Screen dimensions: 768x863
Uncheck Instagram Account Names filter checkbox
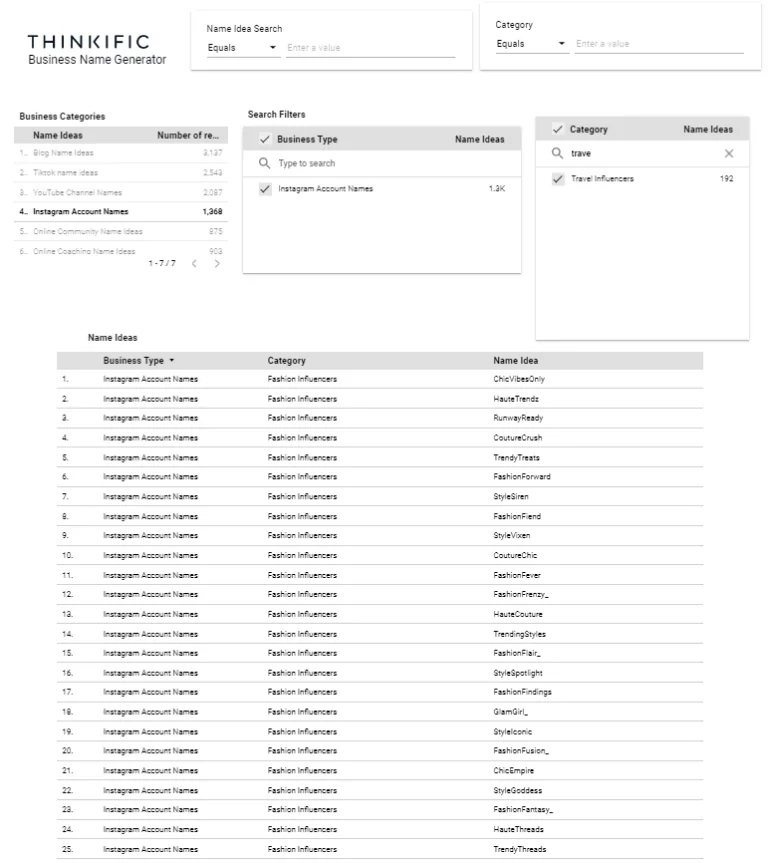tap(265, 189)
